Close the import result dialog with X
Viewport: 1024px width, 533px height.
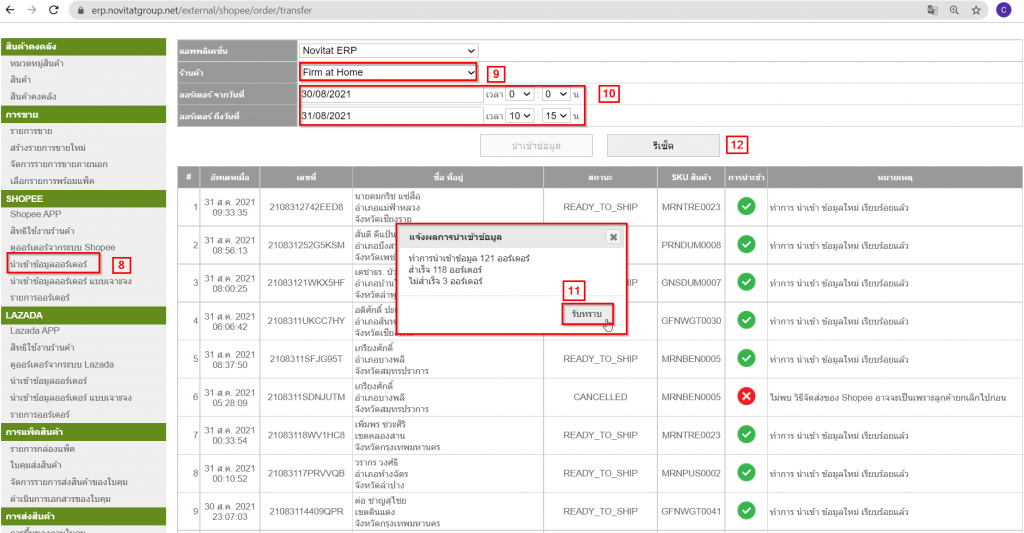pos(613,237)
